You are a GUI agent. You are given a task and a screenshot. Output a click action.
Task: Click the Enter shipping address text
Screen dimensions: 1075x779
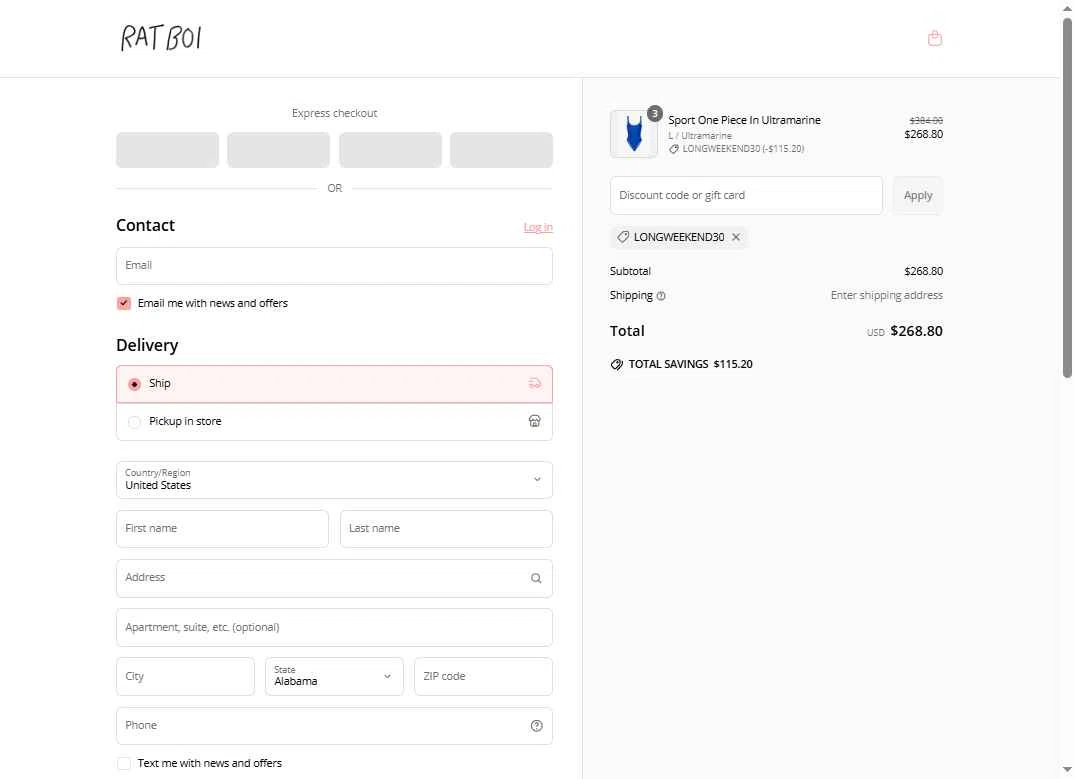click(886, 295)
